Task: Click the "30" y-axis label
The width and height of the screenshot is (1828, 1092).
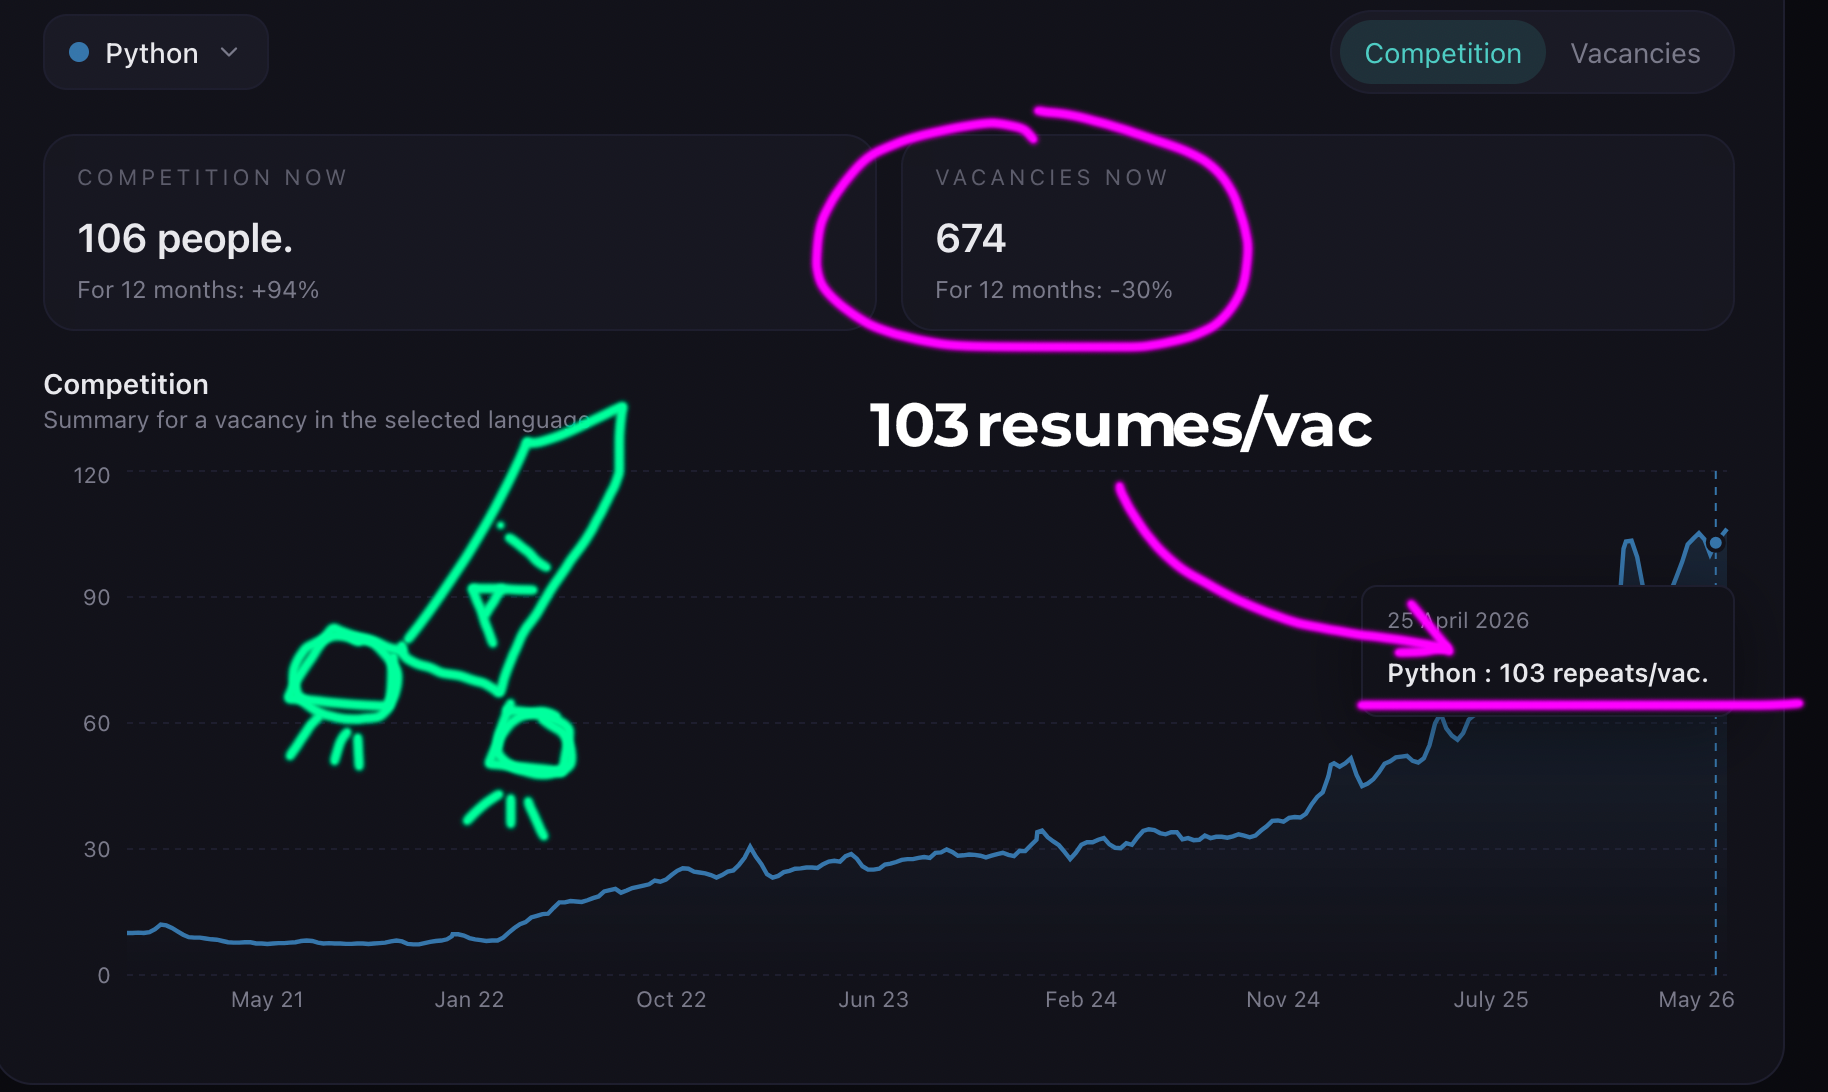Action: click(x=97, y=849)
